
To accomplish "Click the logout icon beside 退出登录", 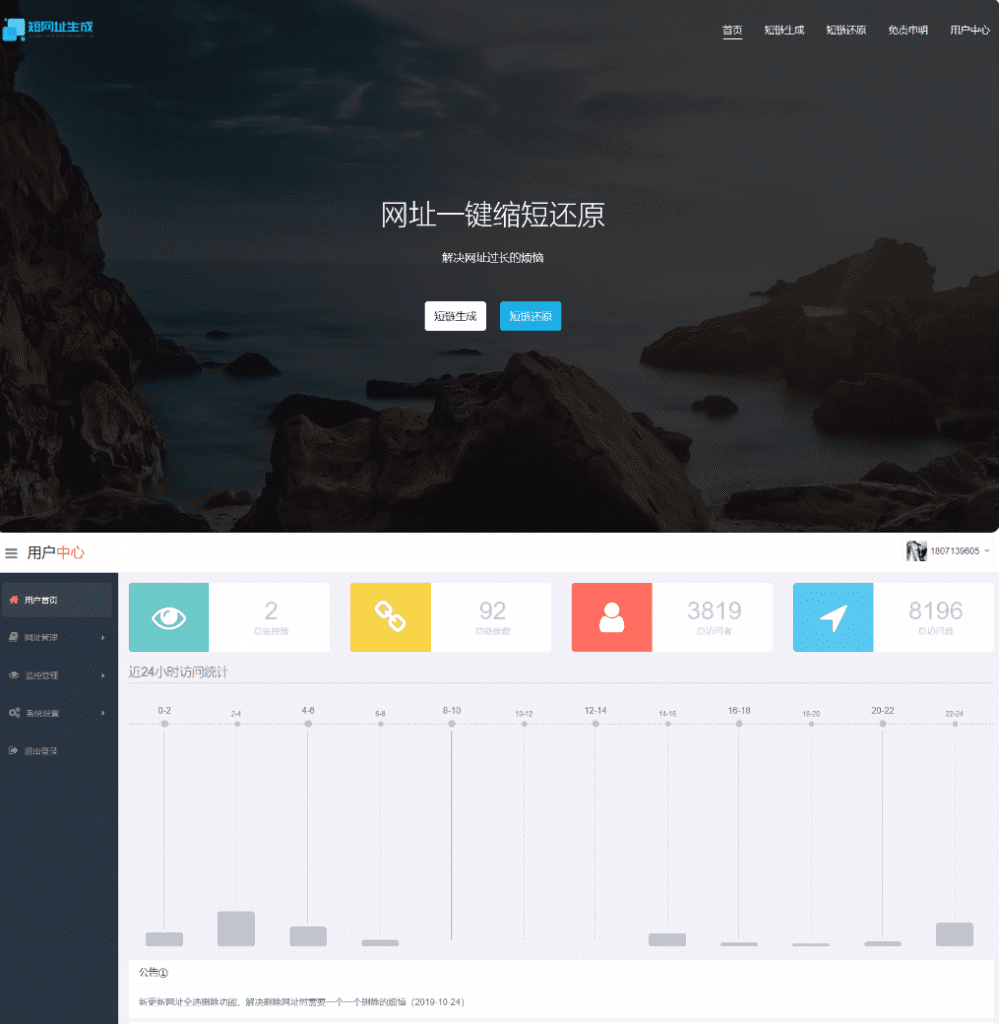I will pos(13,751).
